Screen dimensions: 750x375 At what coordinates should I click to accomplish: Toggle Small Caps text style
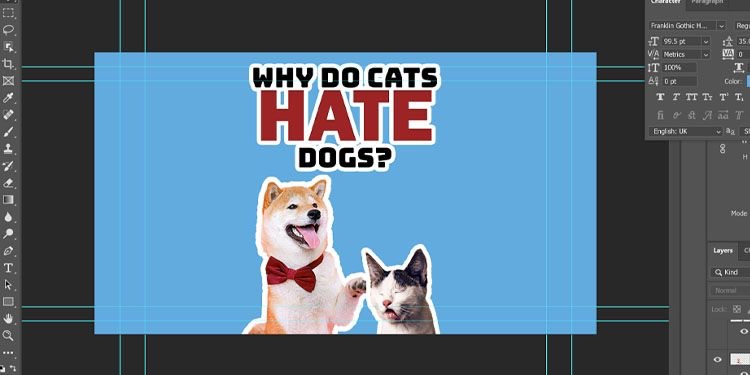click(x=707, y=97)
